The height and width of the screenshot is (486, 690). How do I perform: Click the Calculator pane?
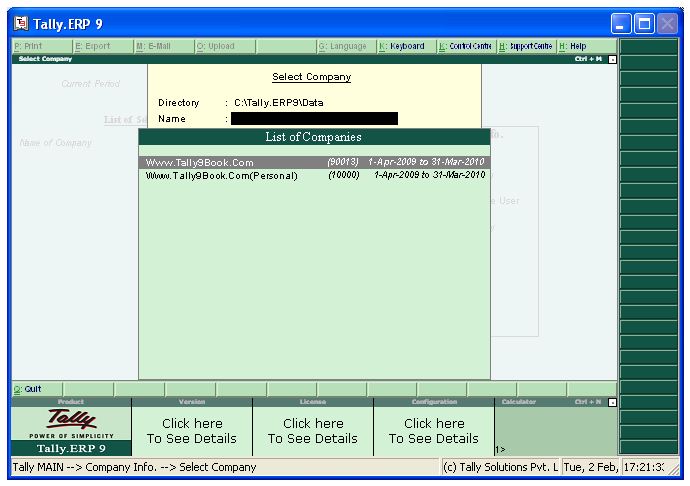[x=556, y=431]
